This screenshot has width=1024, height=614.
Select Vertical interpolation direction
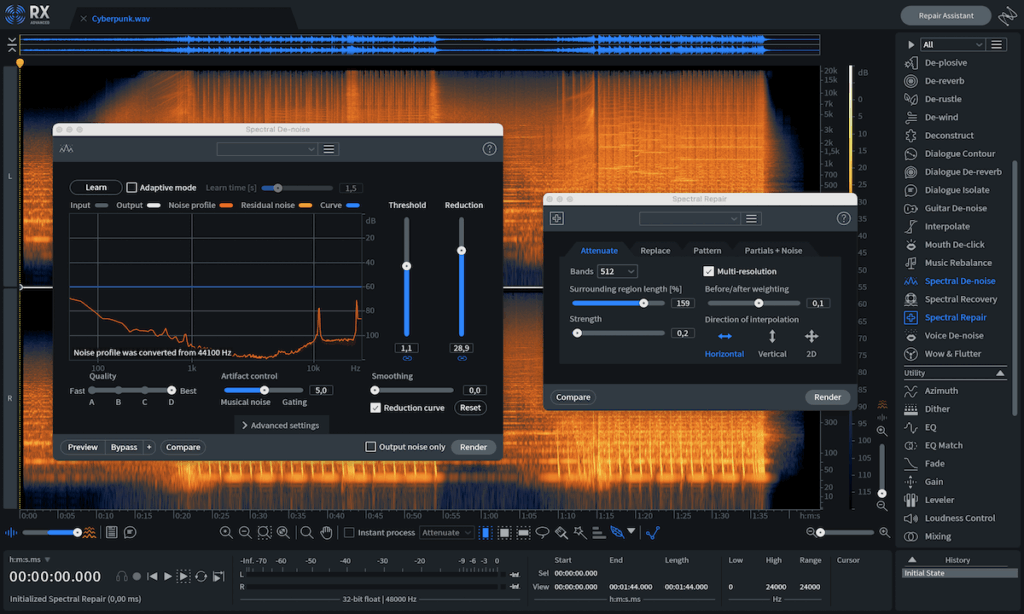pos(772,343)
